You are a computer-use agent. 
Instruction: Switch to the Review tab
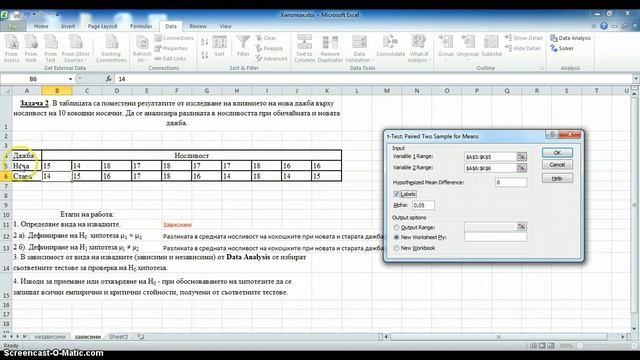click(x=198, y=26)
